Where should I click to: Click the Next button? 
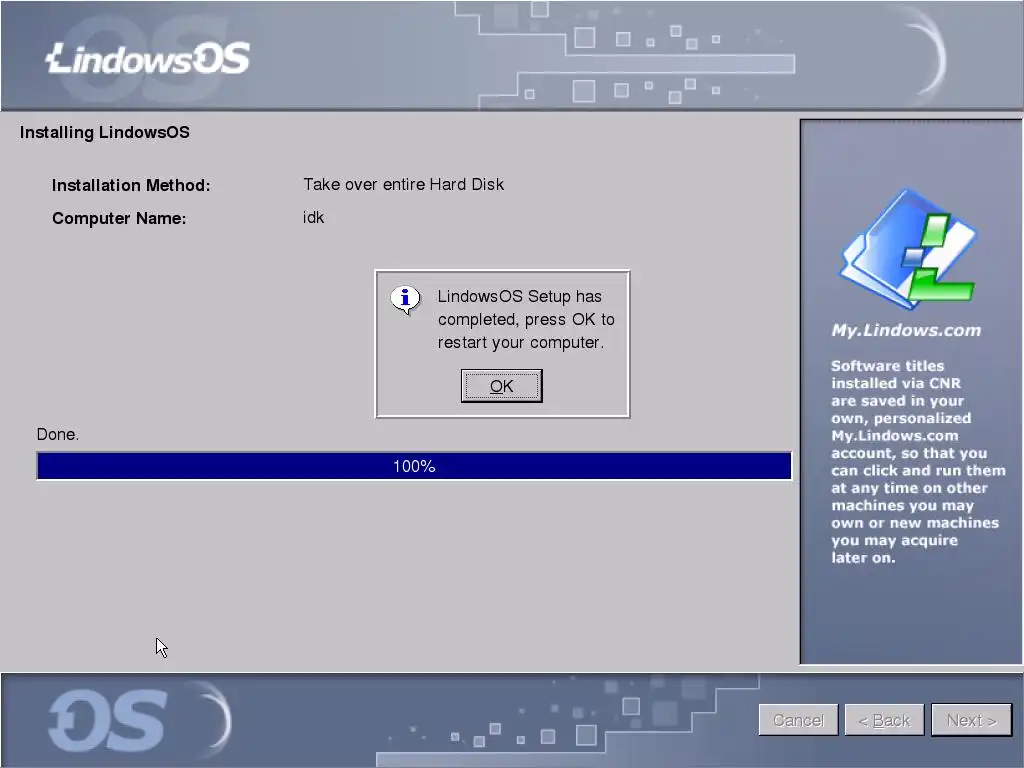971,720
